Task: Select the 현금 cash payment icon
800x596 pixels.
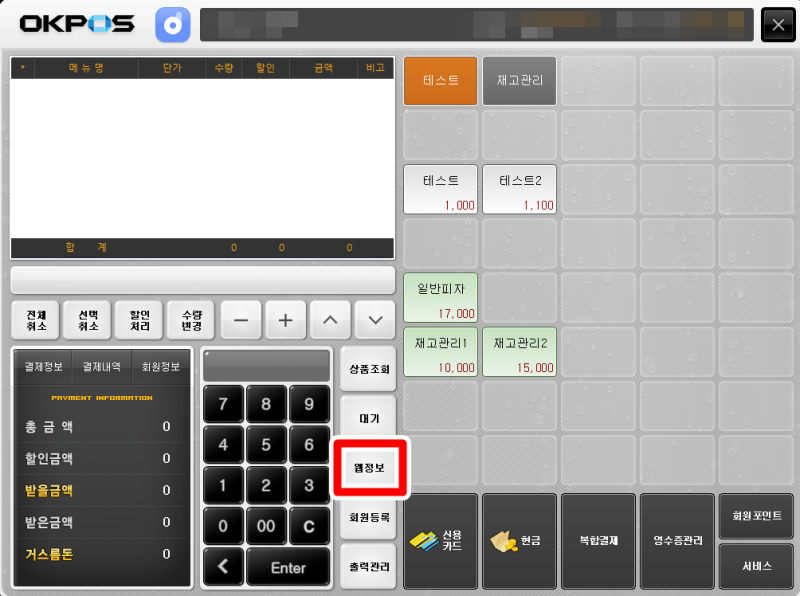Action: pos(518,541)
